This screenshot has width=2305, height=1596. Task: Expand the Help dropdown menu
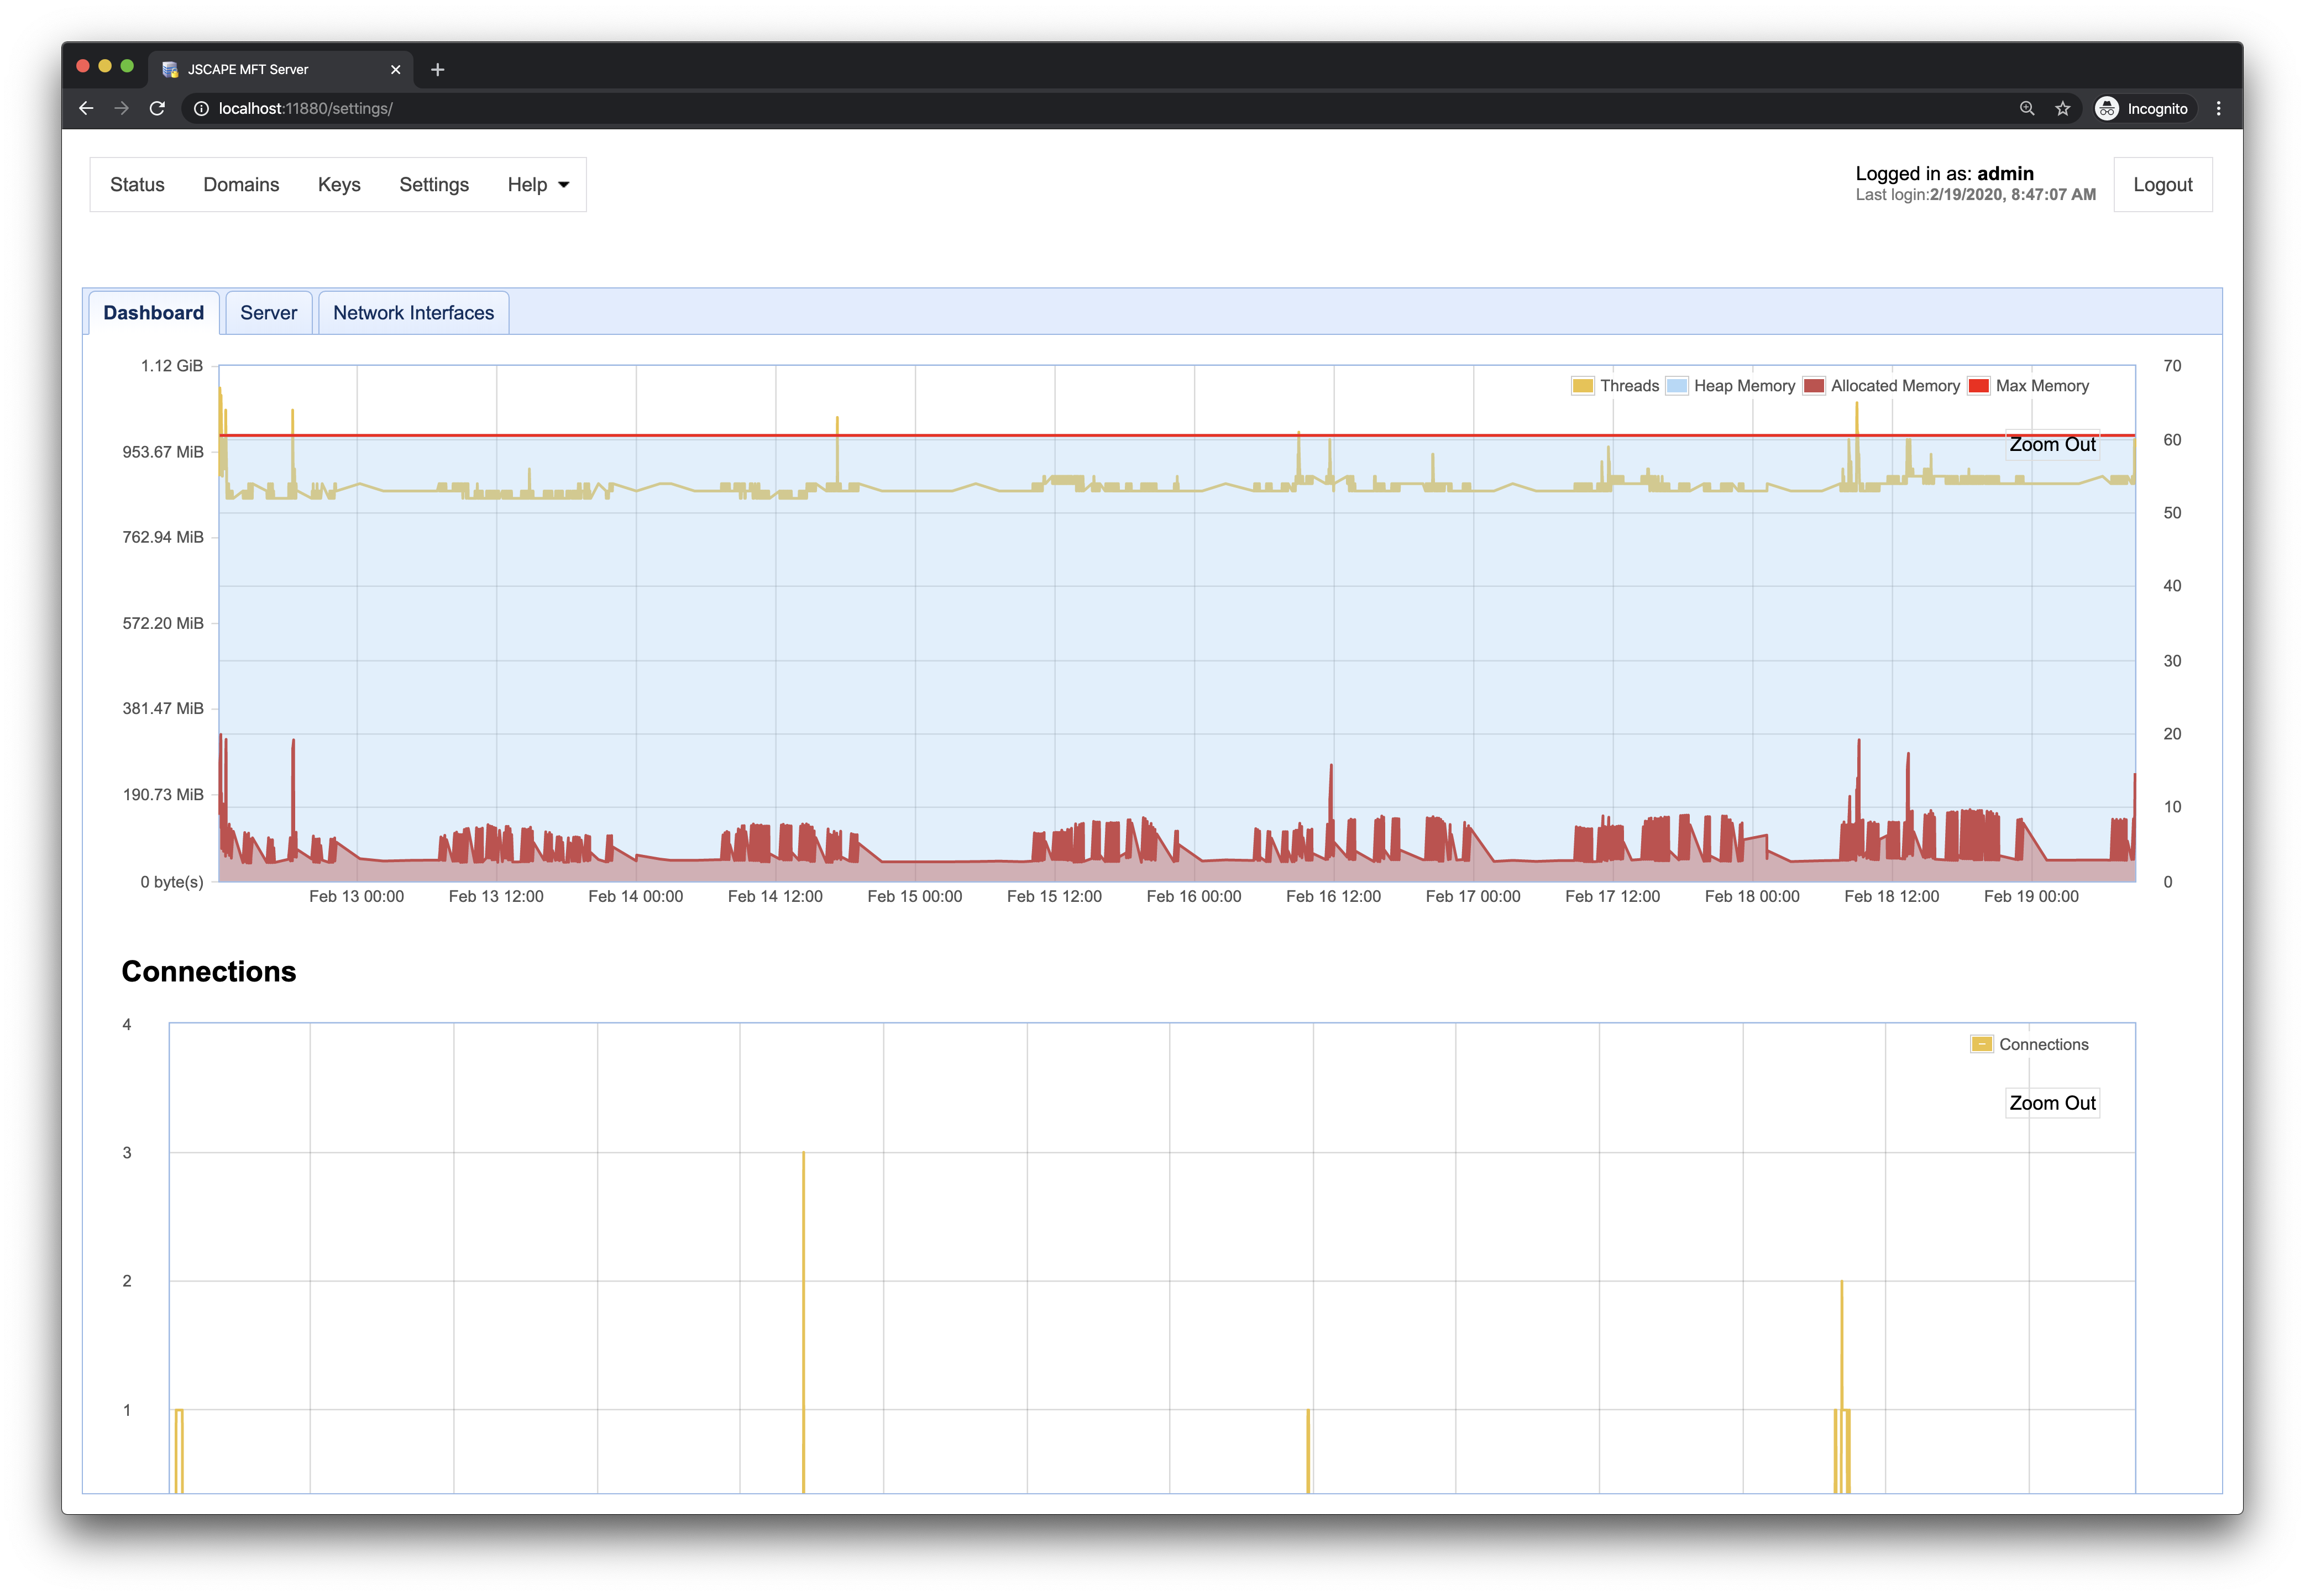click(x=538, y=184)
